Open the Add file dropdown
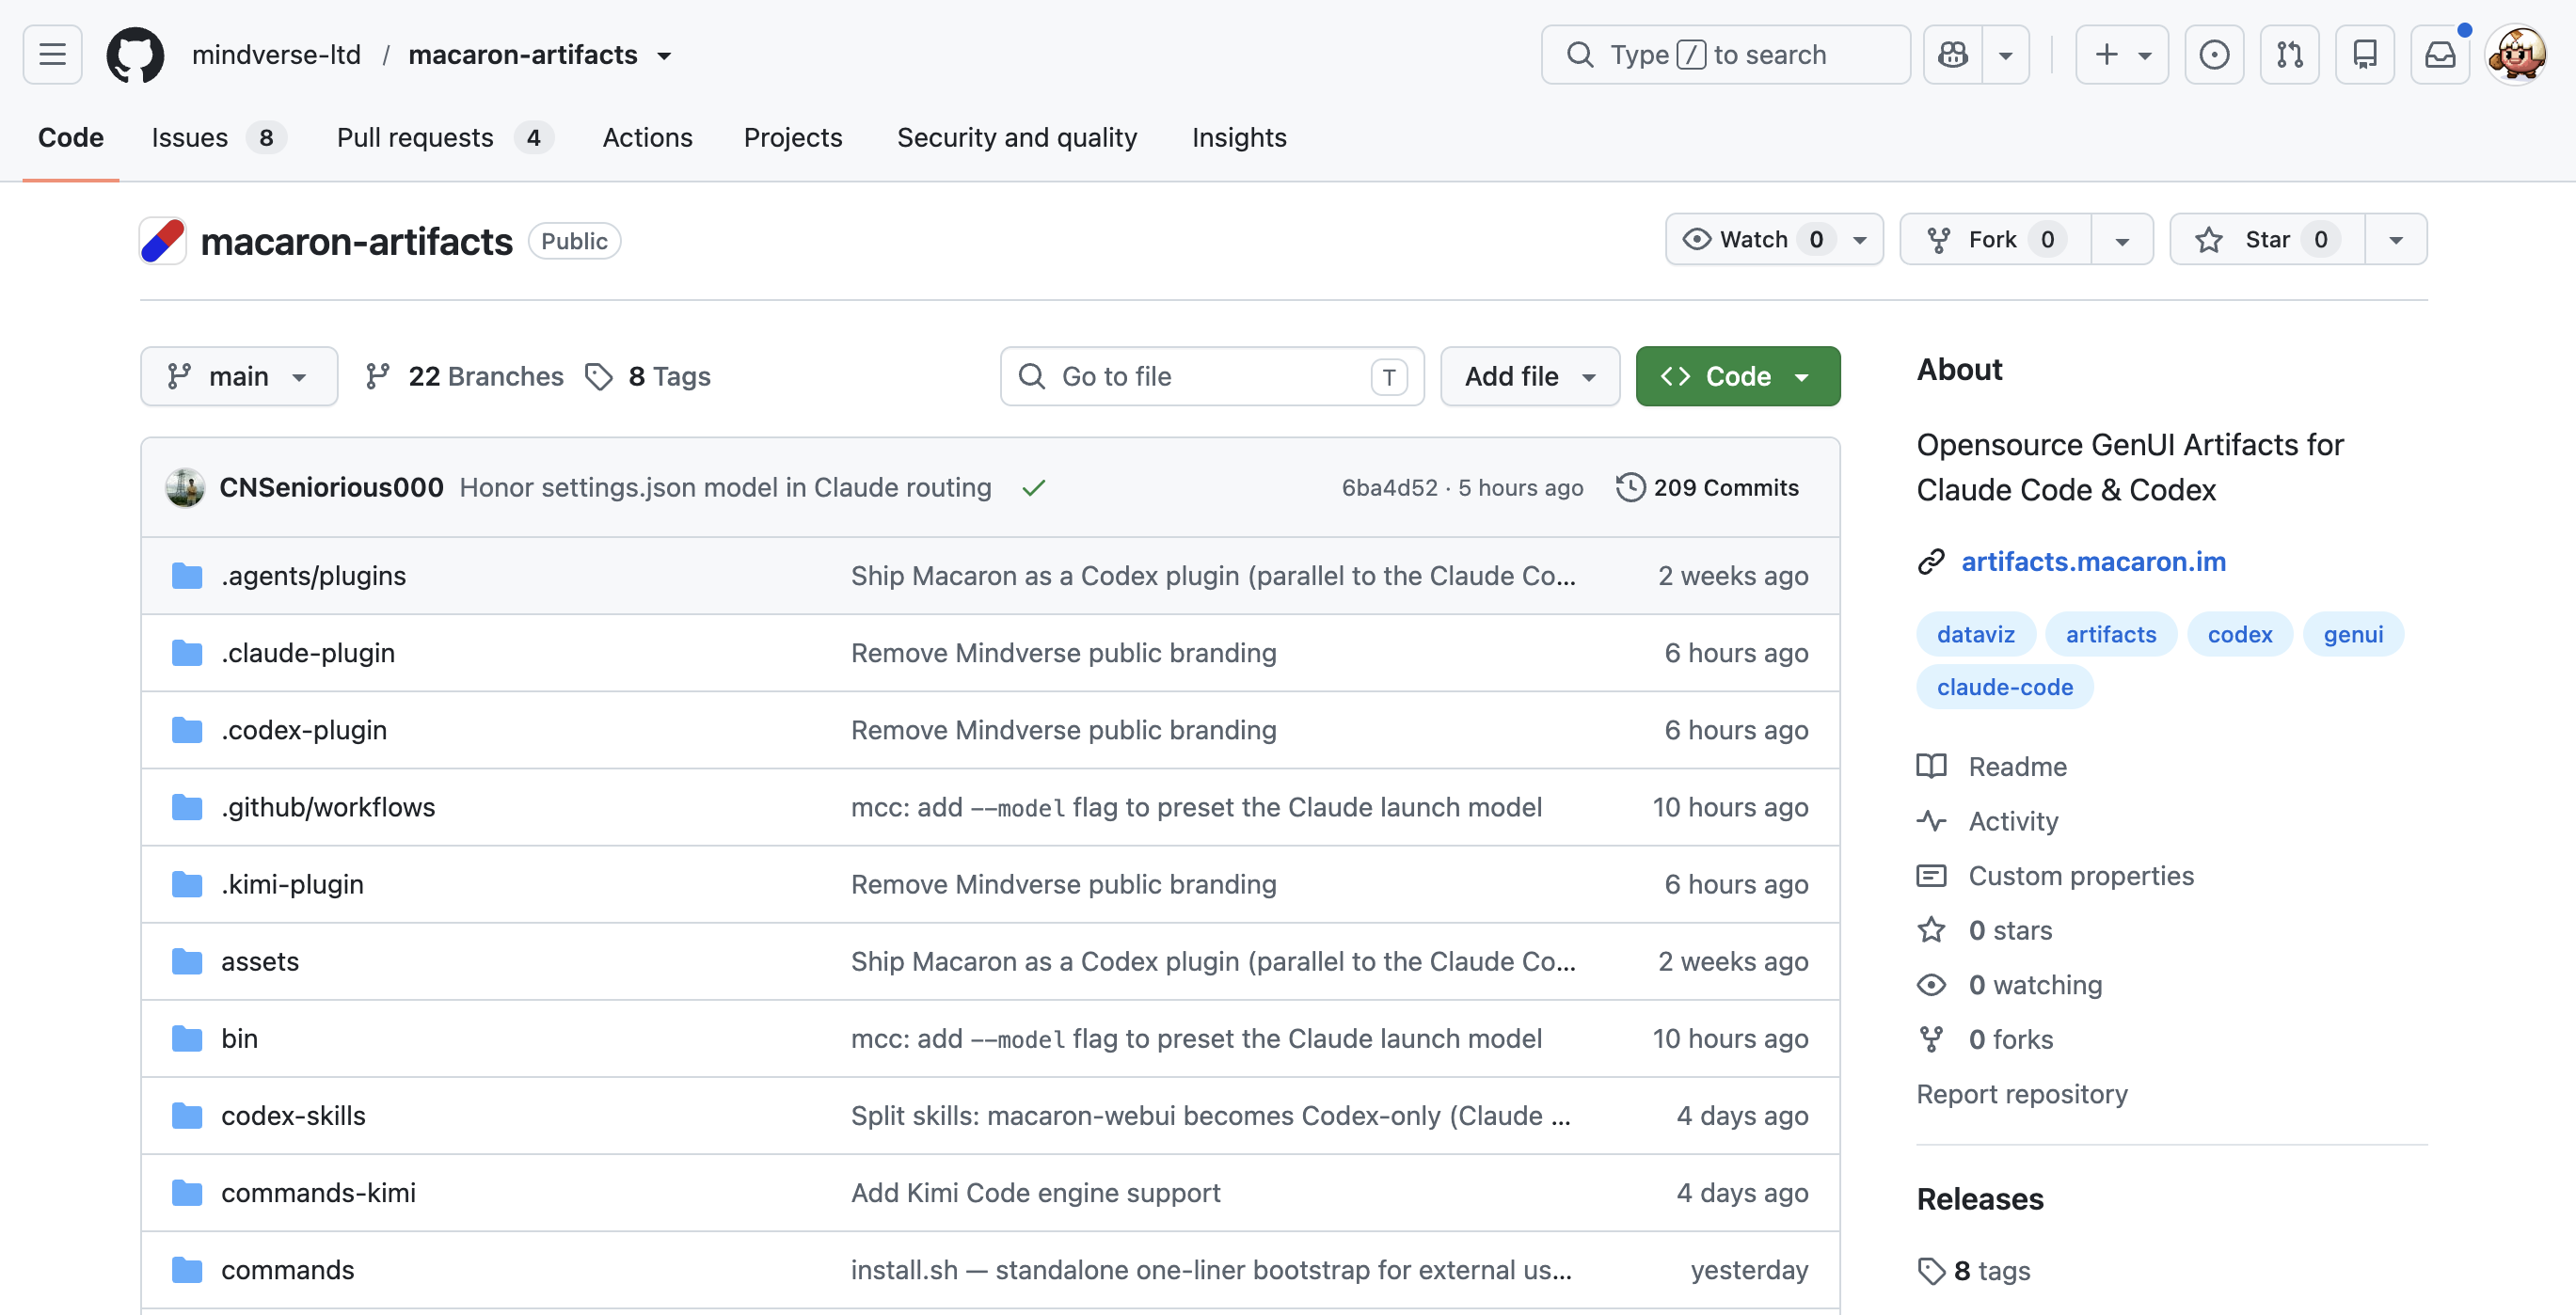The height and width of the screenshot is (1315, 2576). click(x=1530, y=376)
